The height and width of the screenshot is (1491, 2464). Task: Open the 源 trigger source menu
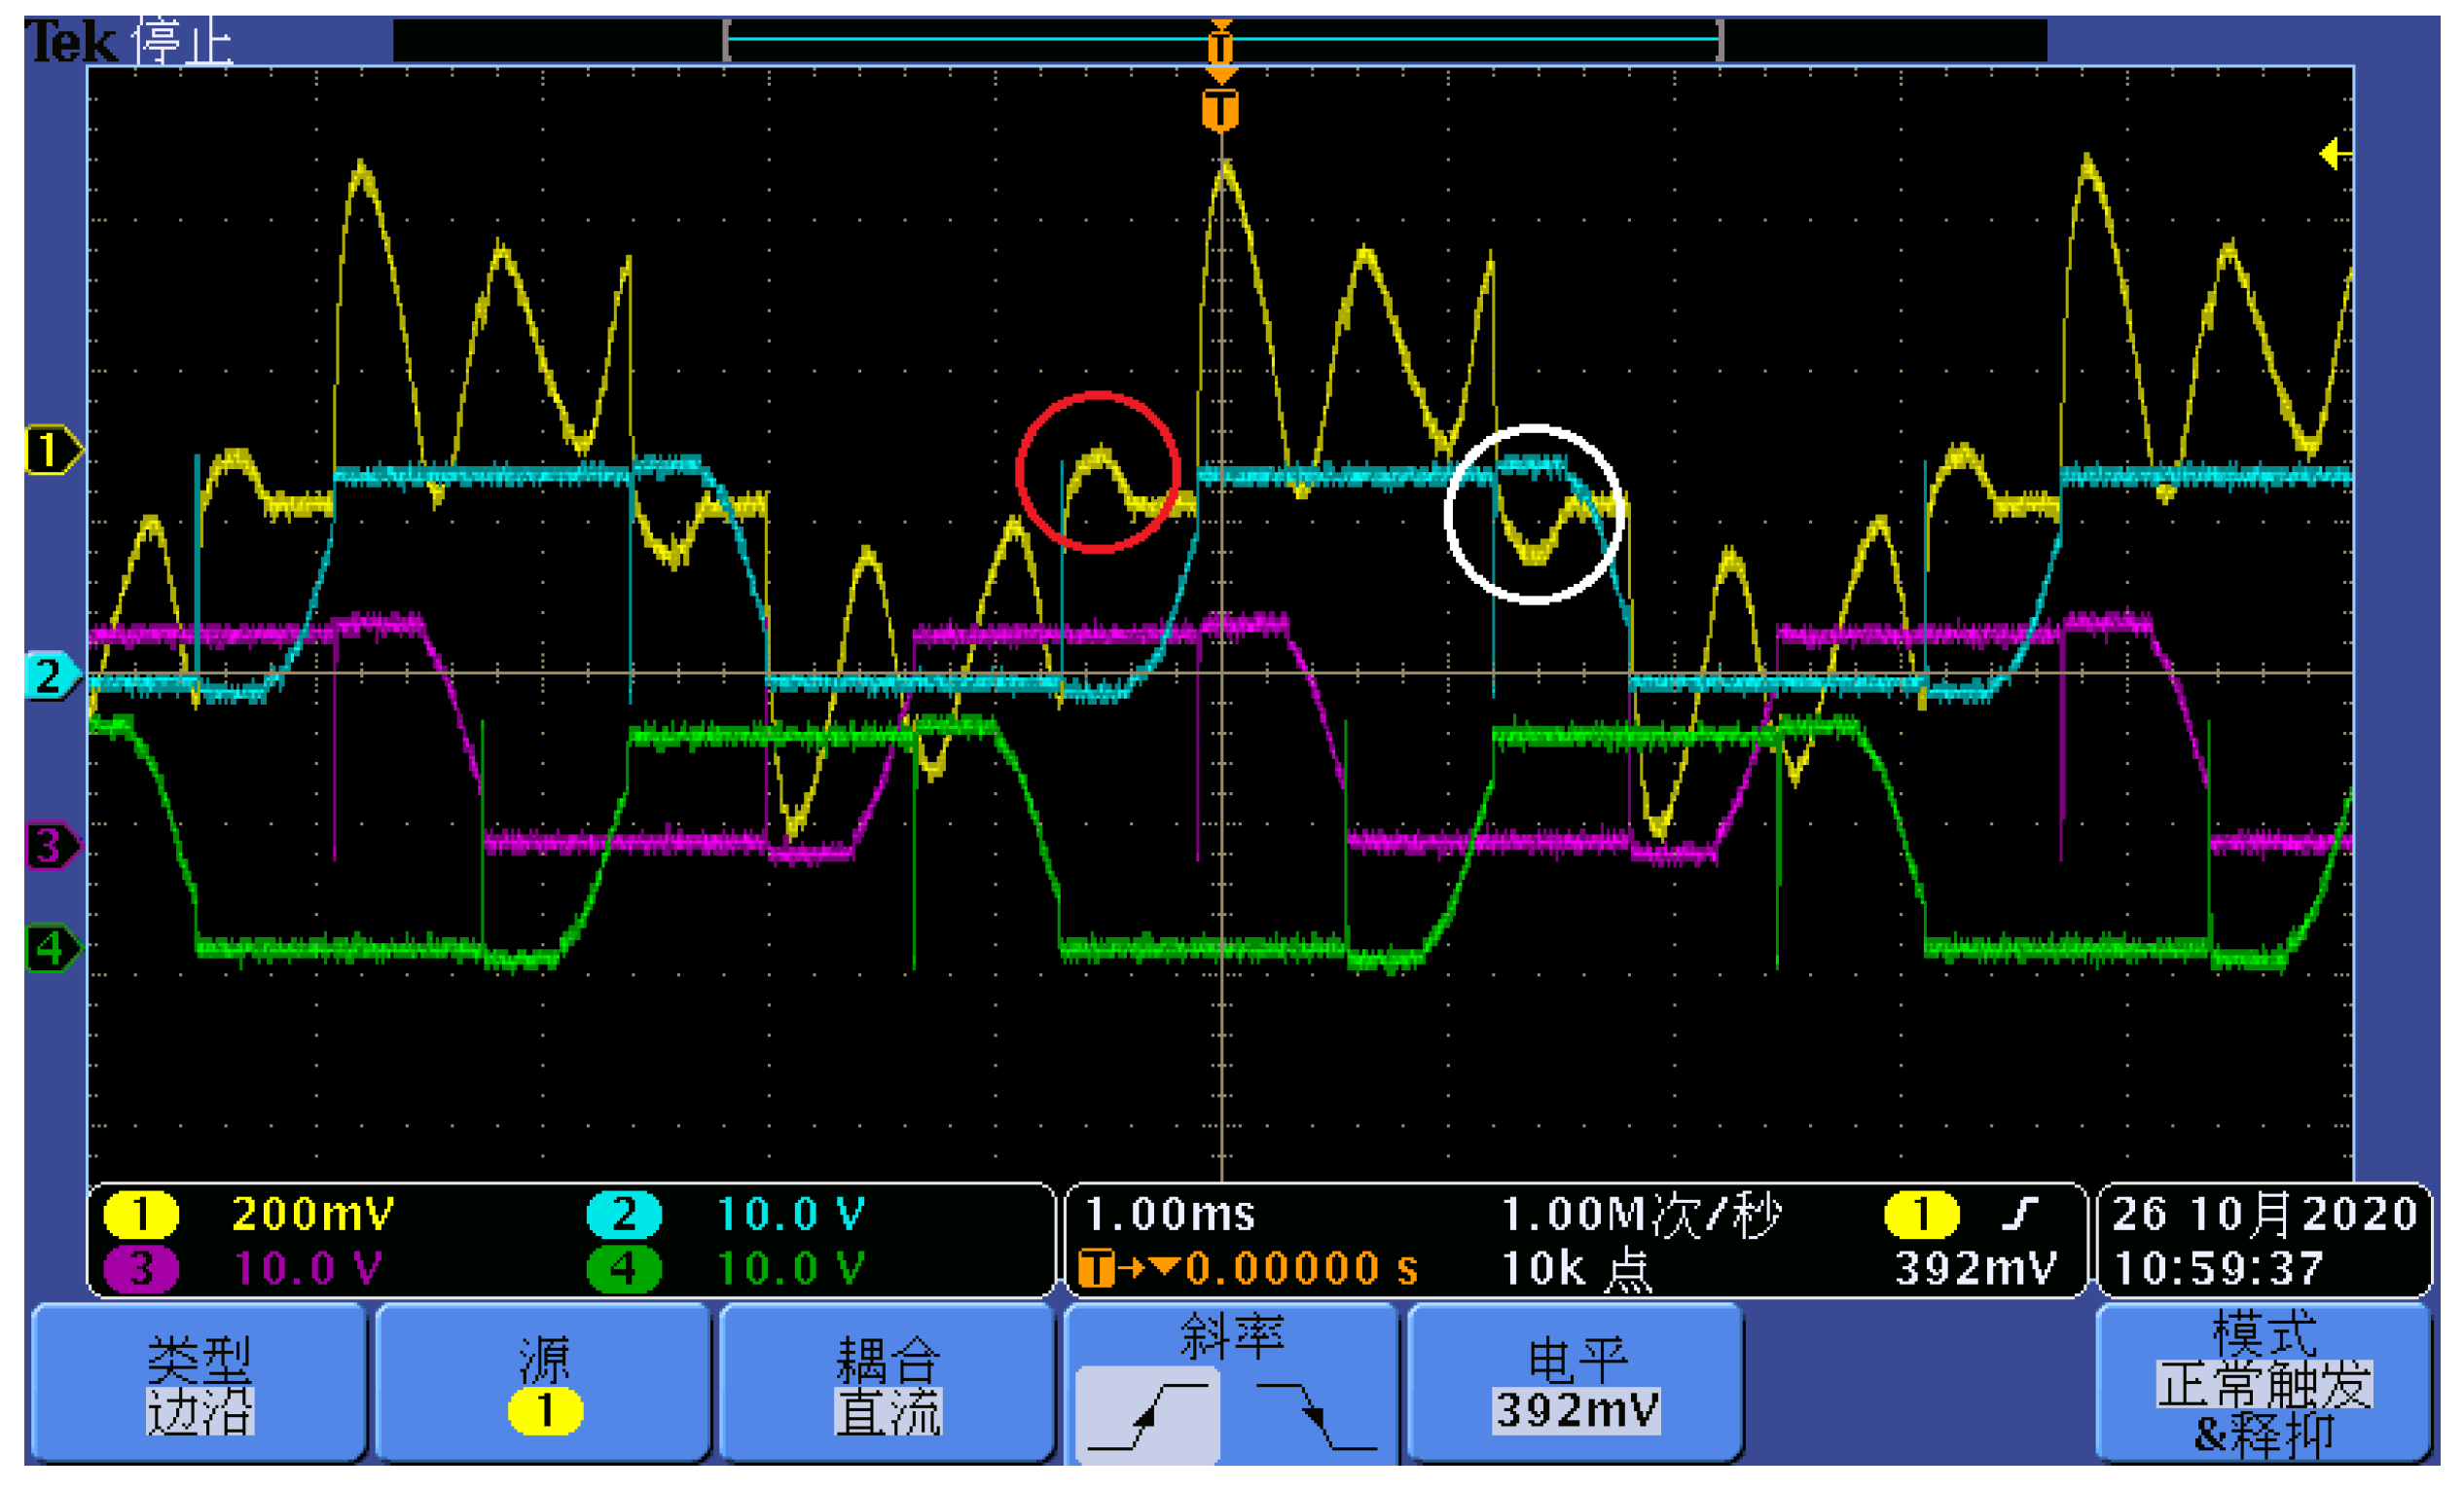(544, 1384)
